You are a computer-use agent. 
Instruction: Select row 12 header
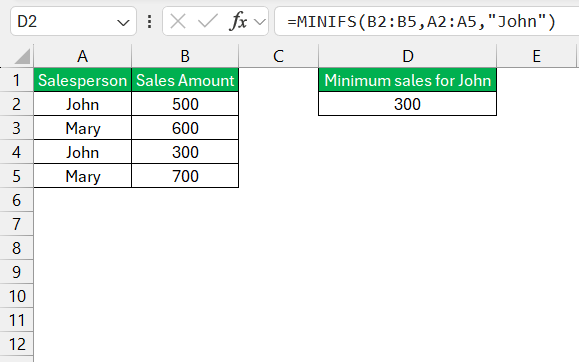[x=17, y=344]
